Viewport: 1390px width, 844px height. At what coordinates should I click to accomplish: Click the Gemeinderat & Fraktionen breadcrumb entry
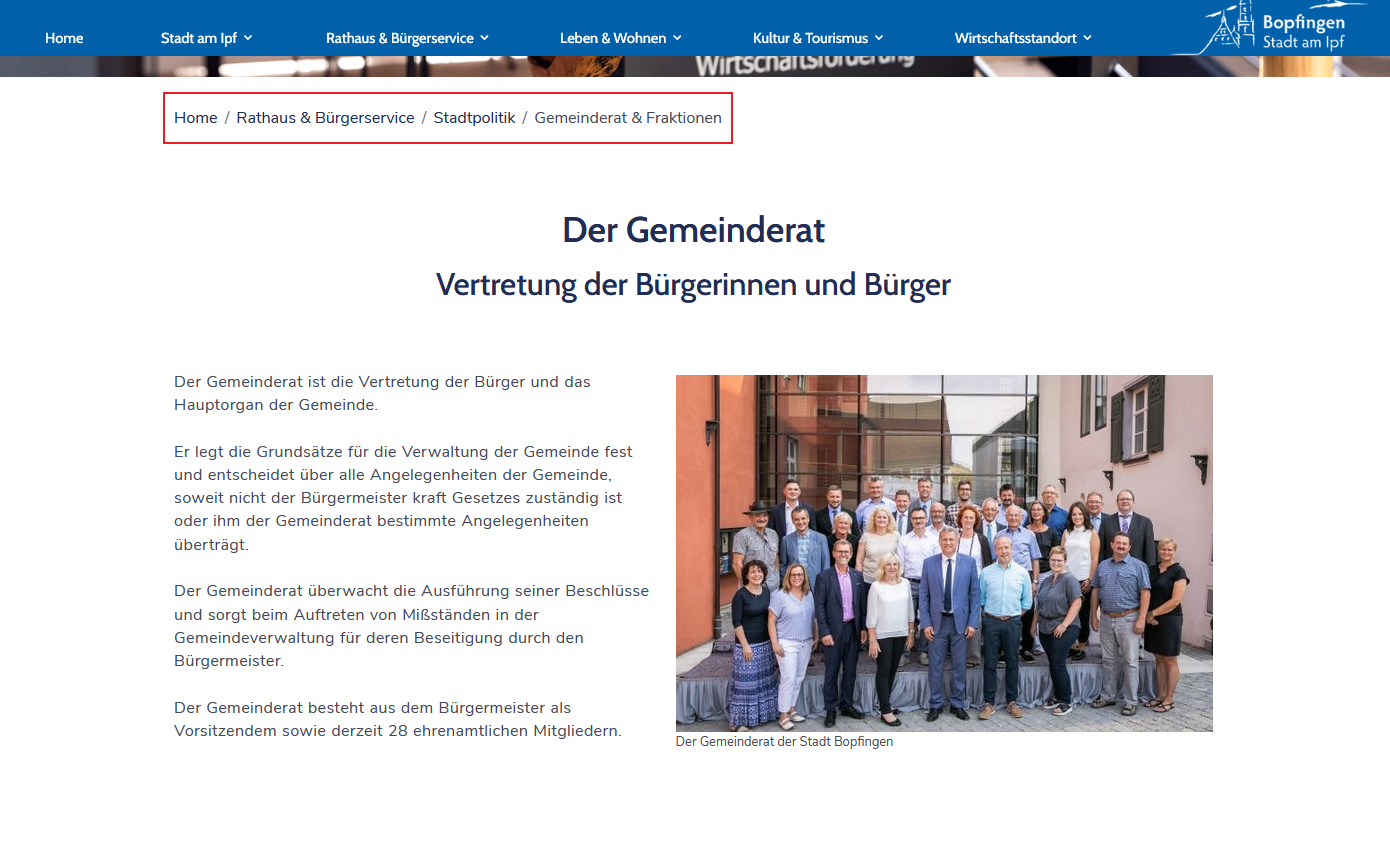628,118
